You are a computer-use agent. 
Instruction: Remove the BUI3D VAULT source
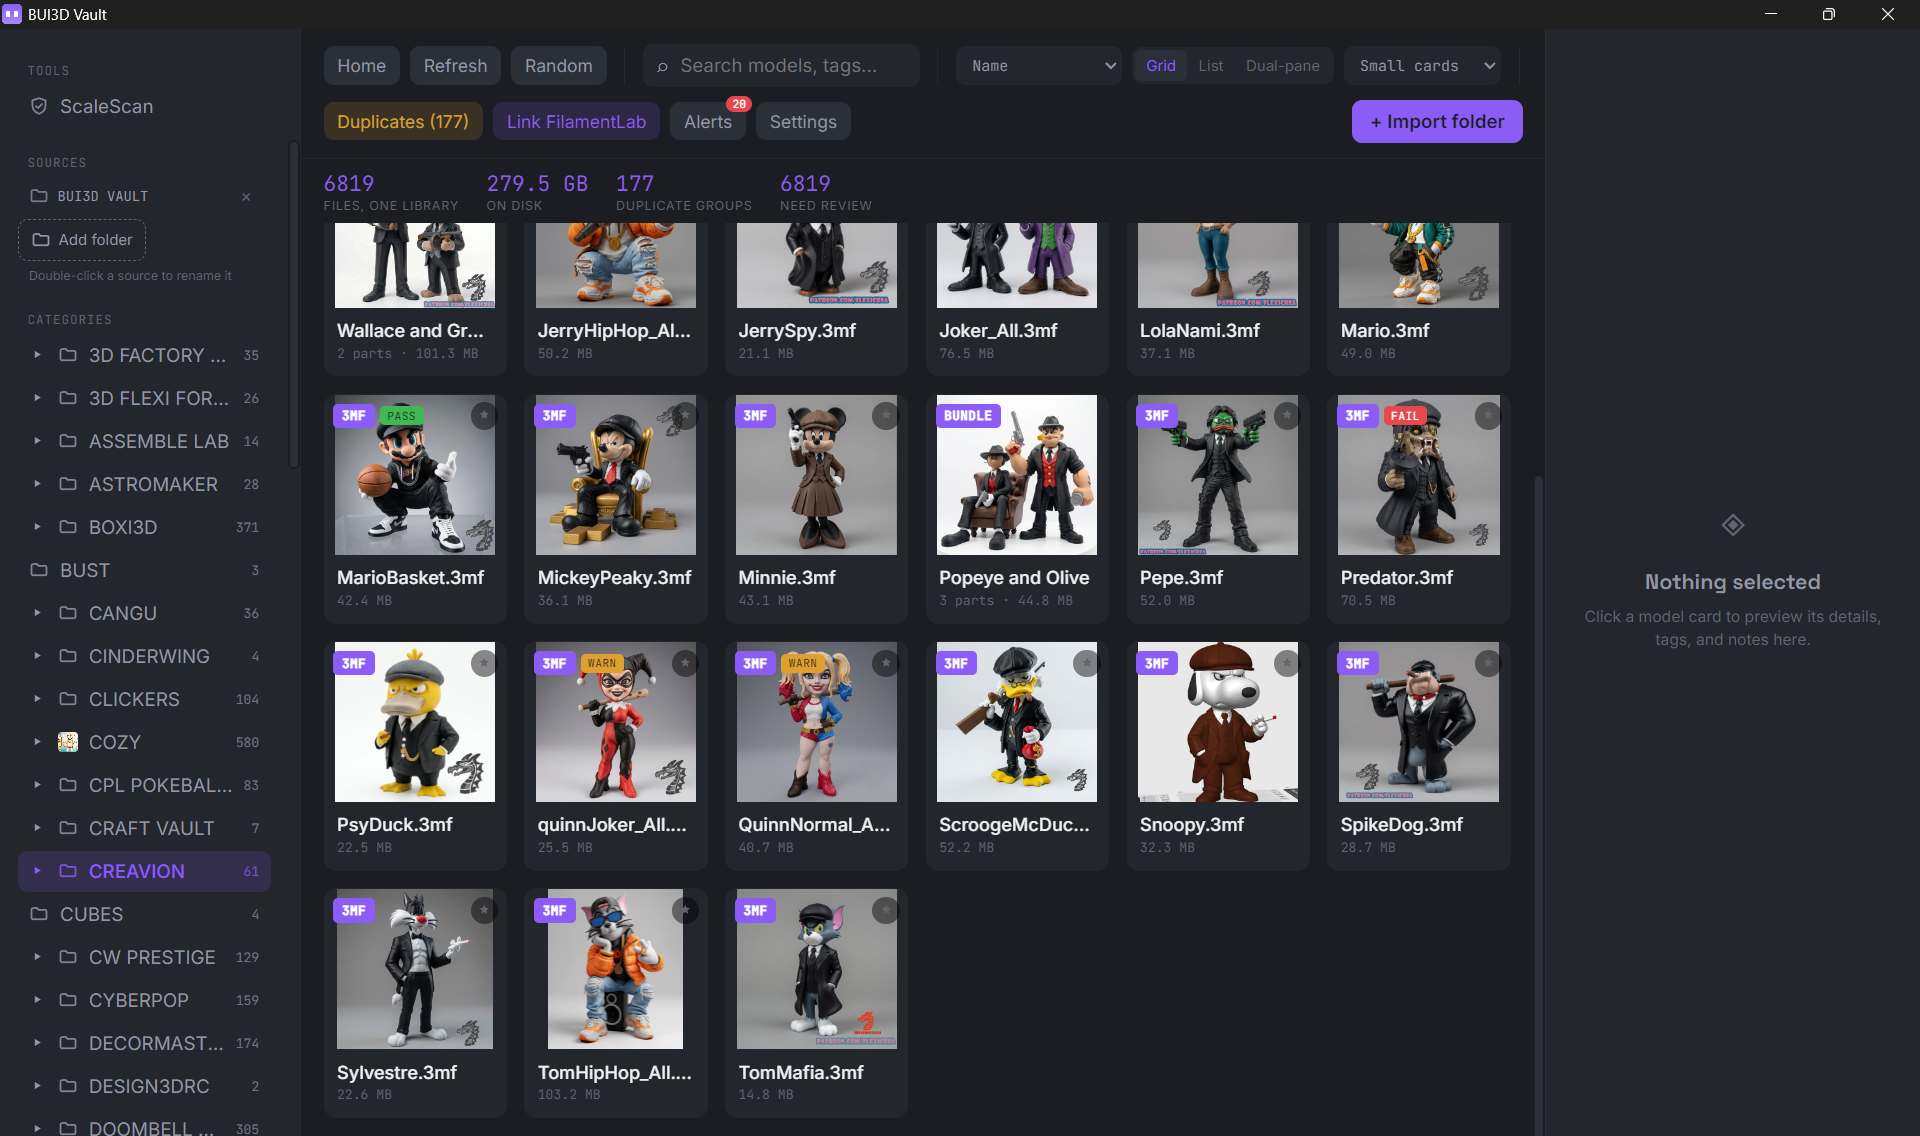tap(246, 197)
